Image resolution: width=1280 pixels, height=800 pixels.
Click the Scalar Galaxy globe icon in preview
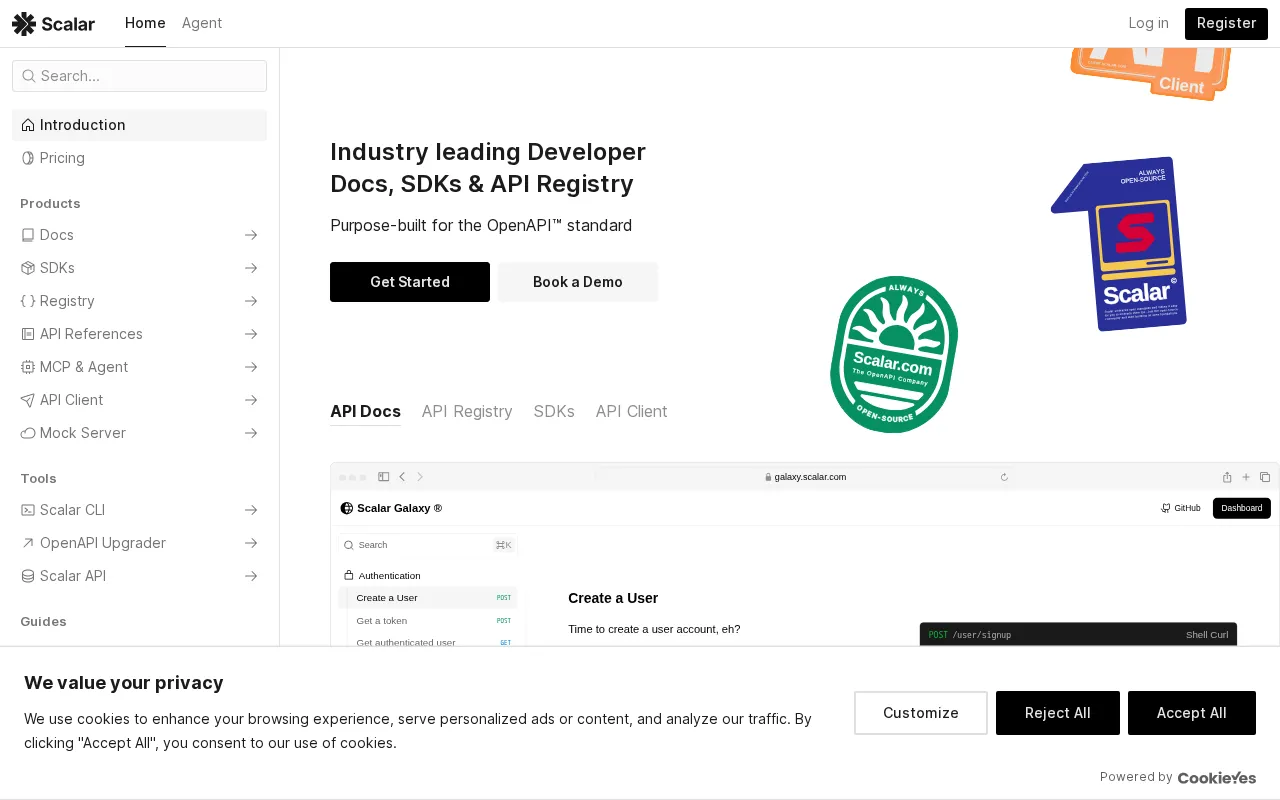[x=347, y=508]
